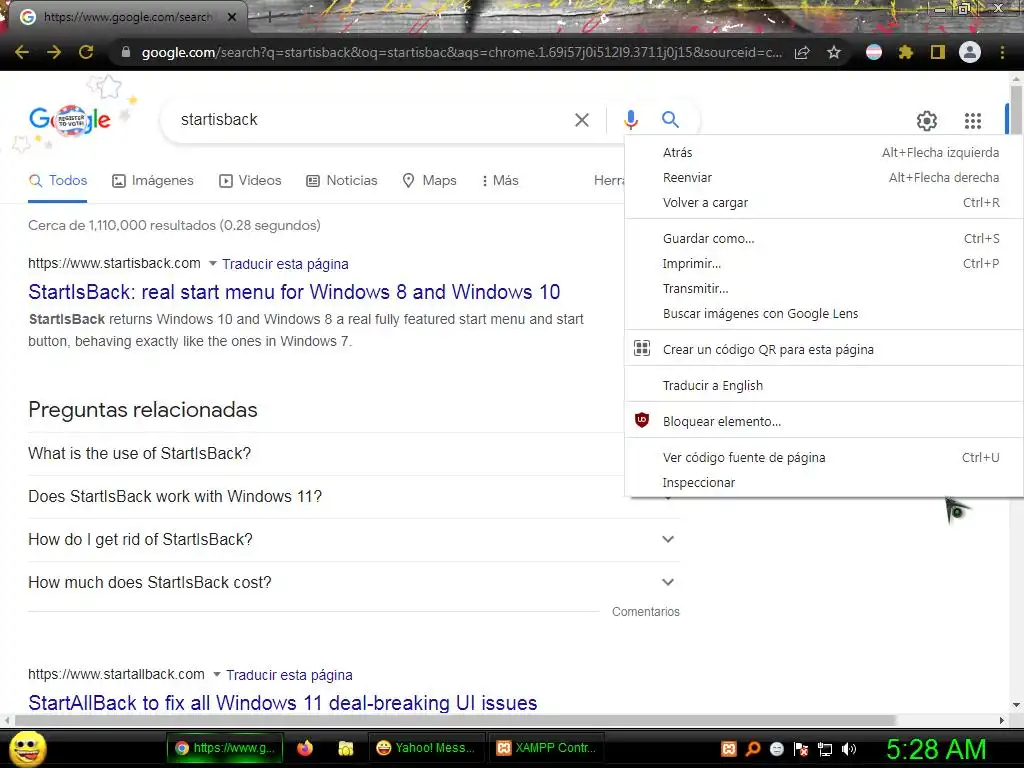
Task: Select Reenviar in the context menu
Action: [x=824, y=178]
